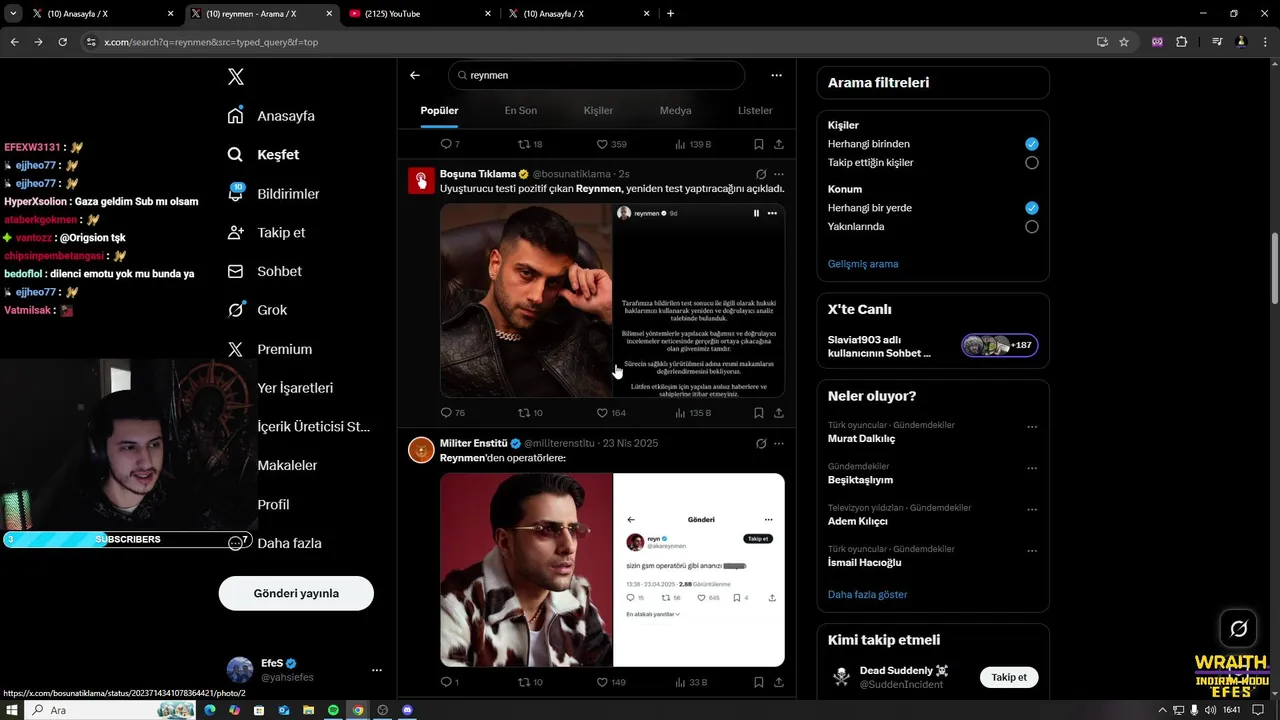Viewport: 1280px width, 720px height.
Task: Select Kişiler Herhangi birinden option
Action: pyautogui.click(x=1032, y=144)
